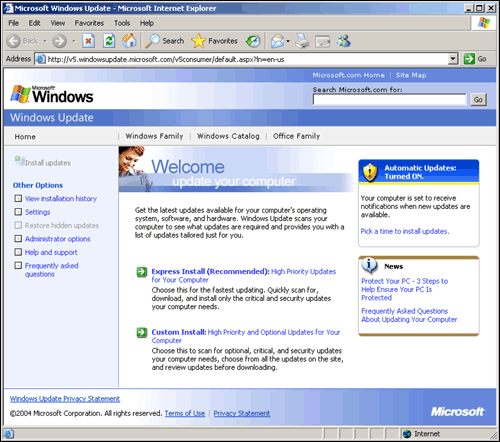
Task: Click the Terms of Use link
Action: [185, 413]
